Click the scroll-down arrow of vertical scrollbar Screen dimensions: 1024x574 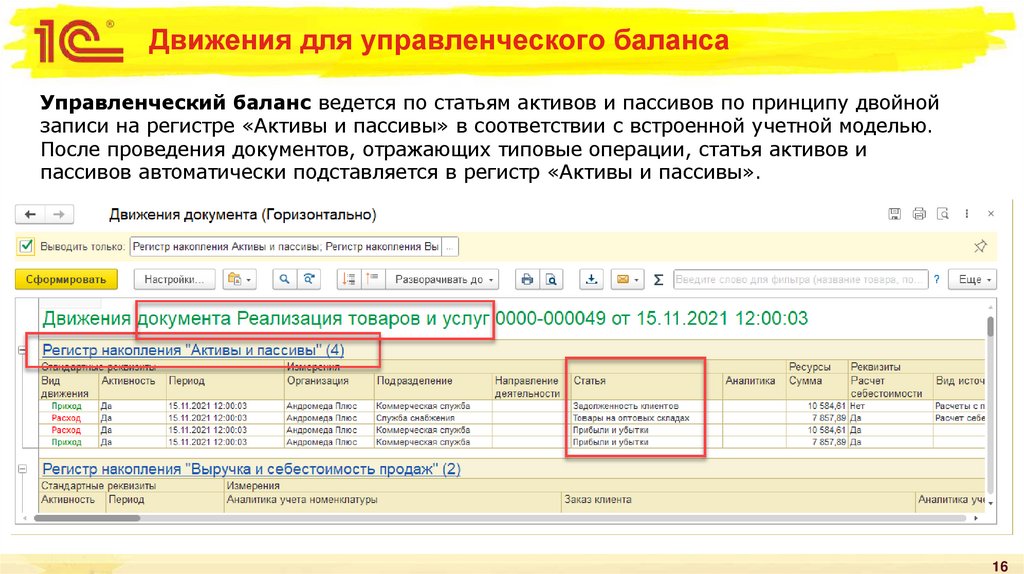click(x=991, y=503)
